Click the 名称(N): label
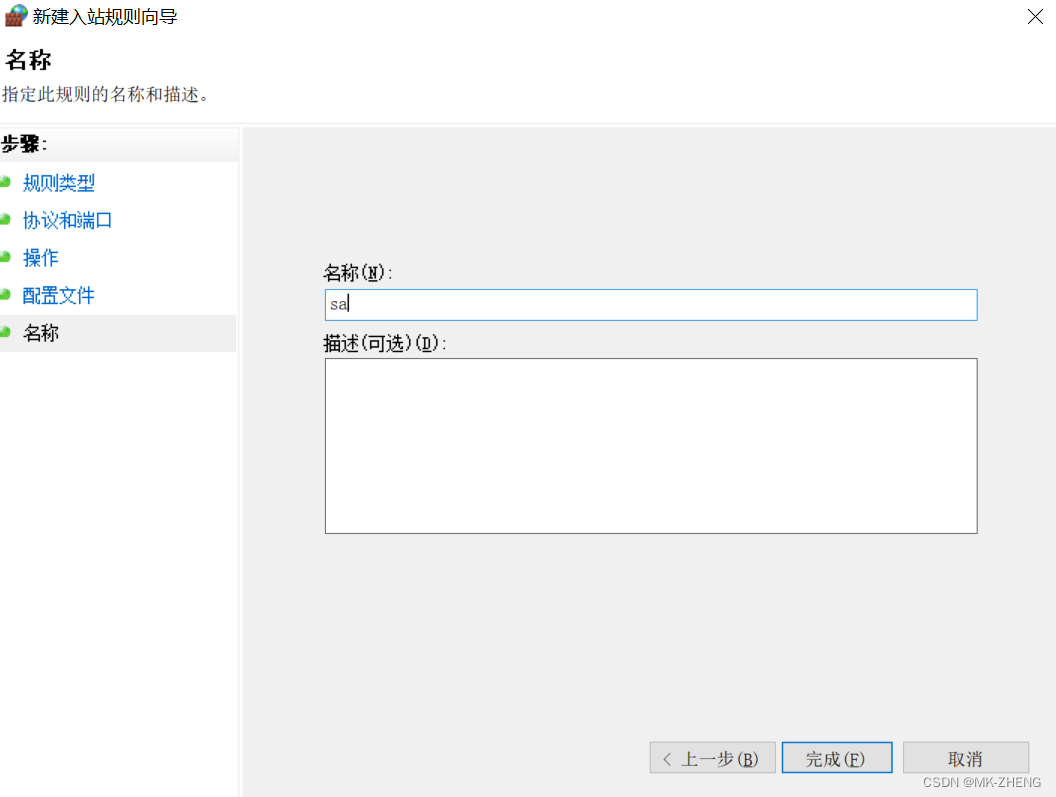 click(x=358, y=273)
